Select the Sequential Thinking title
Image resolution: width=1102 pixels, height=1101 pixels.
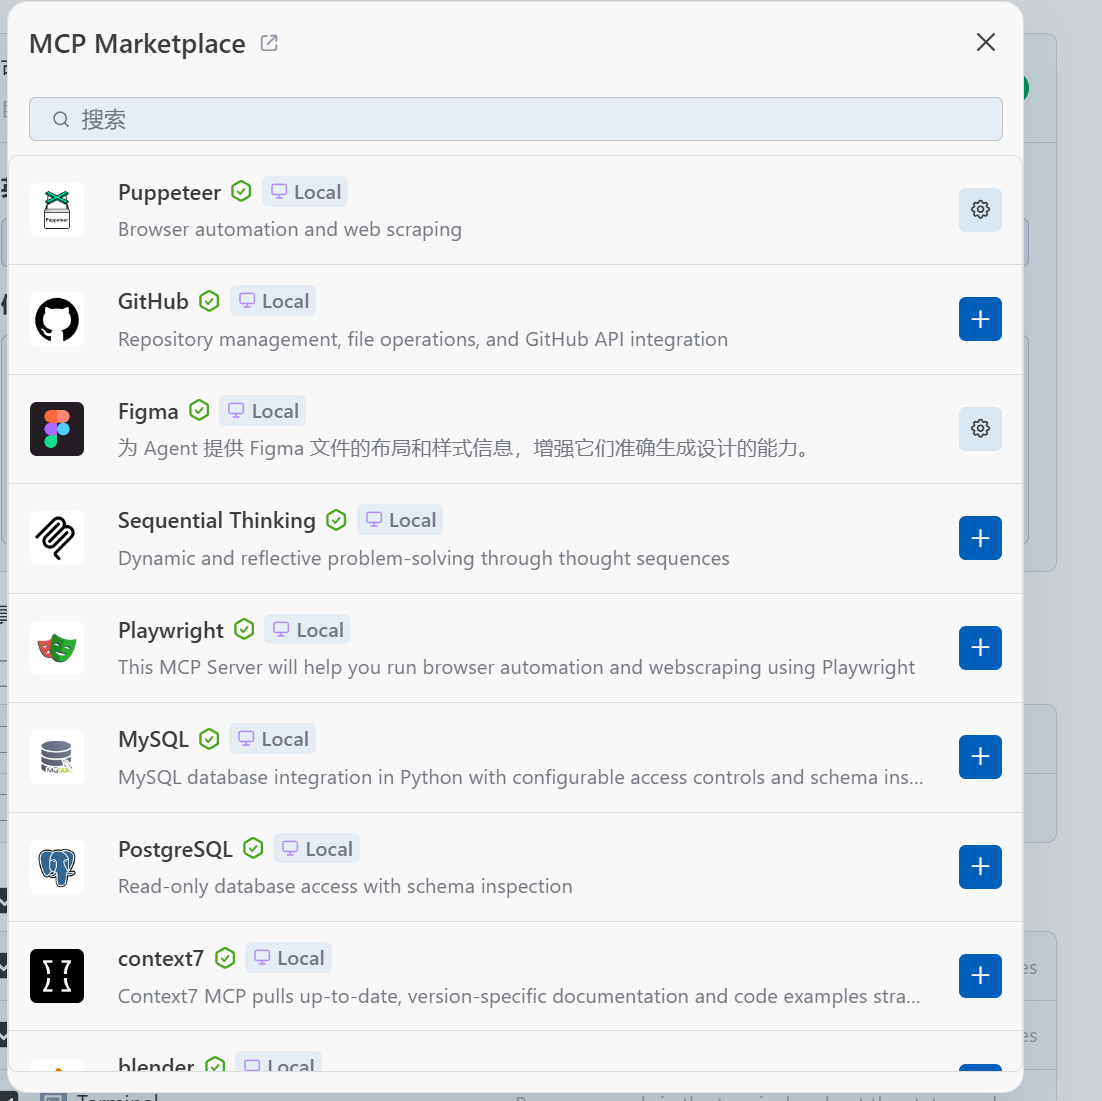click(216, 521)
